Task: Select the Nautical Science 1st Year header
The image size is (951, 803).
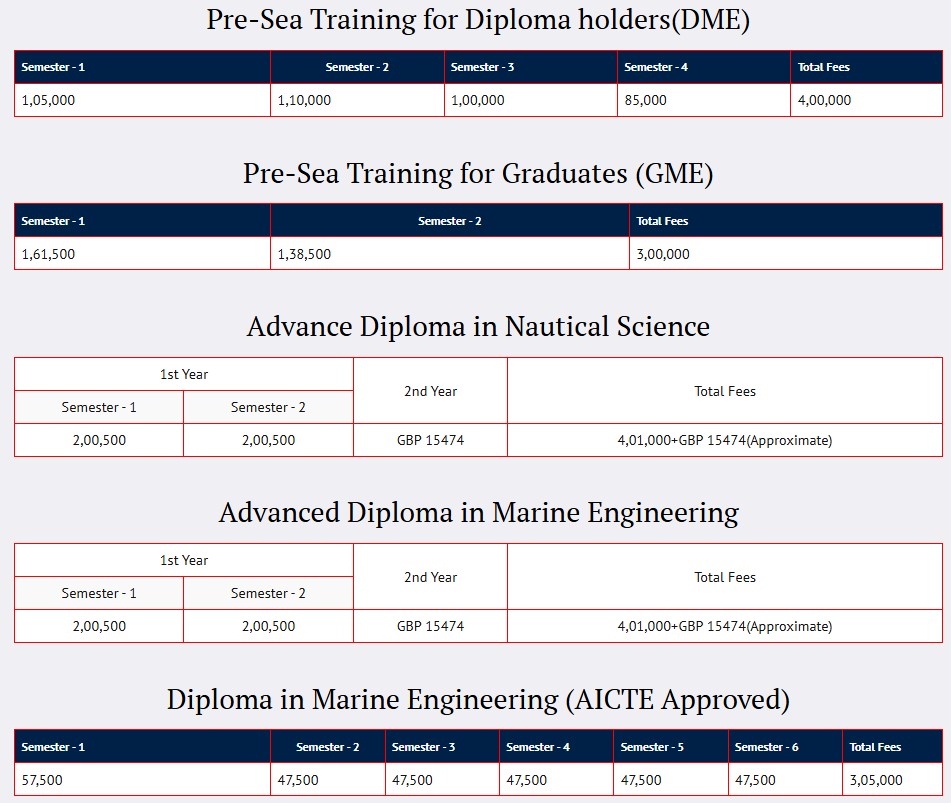Action: pos(184,374)
